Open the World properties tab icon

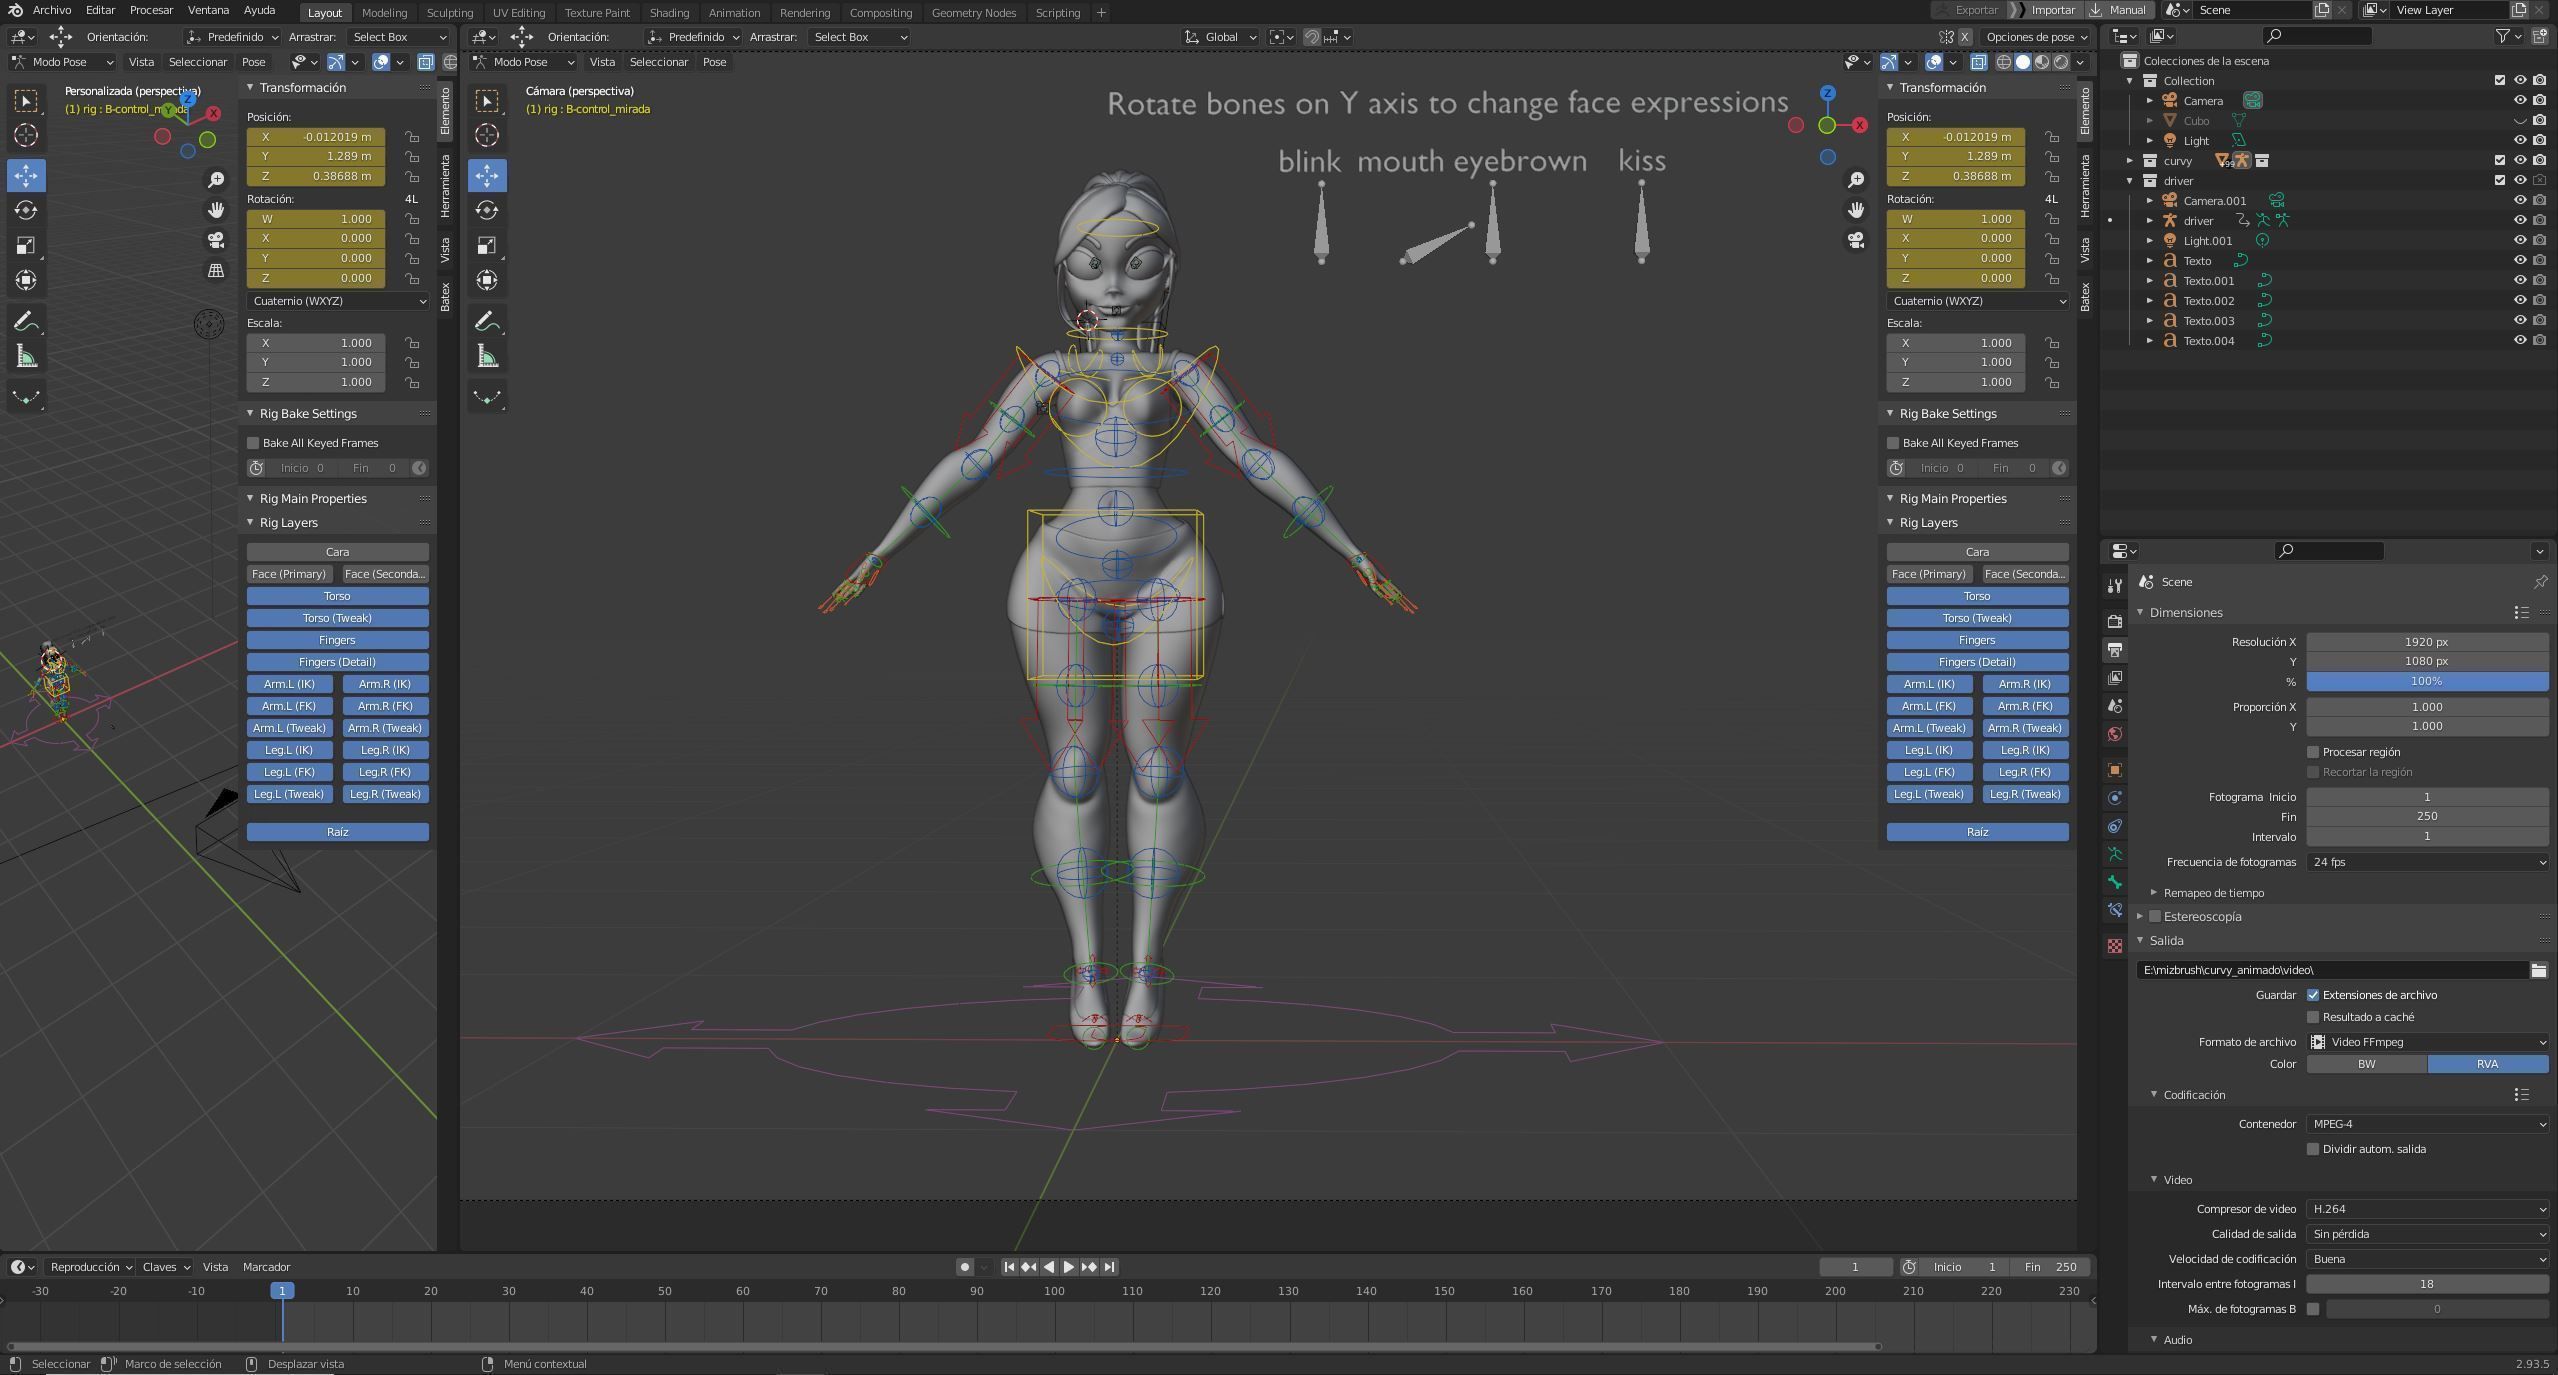click(2115, 734)
